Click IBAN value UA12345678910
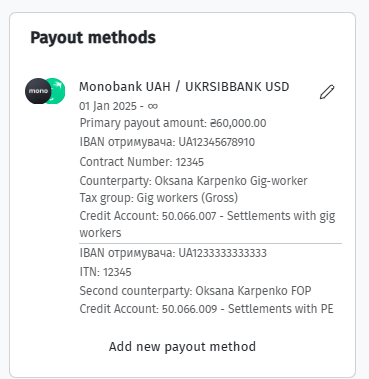 coord(217,142)
